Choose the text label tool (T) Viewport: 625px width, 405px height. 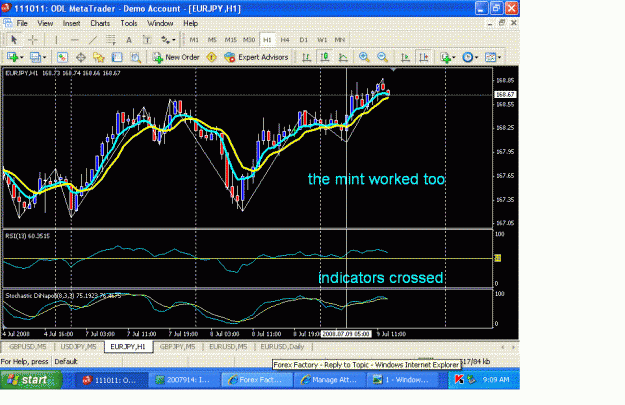pyautogui.click(x=147, y=40)
